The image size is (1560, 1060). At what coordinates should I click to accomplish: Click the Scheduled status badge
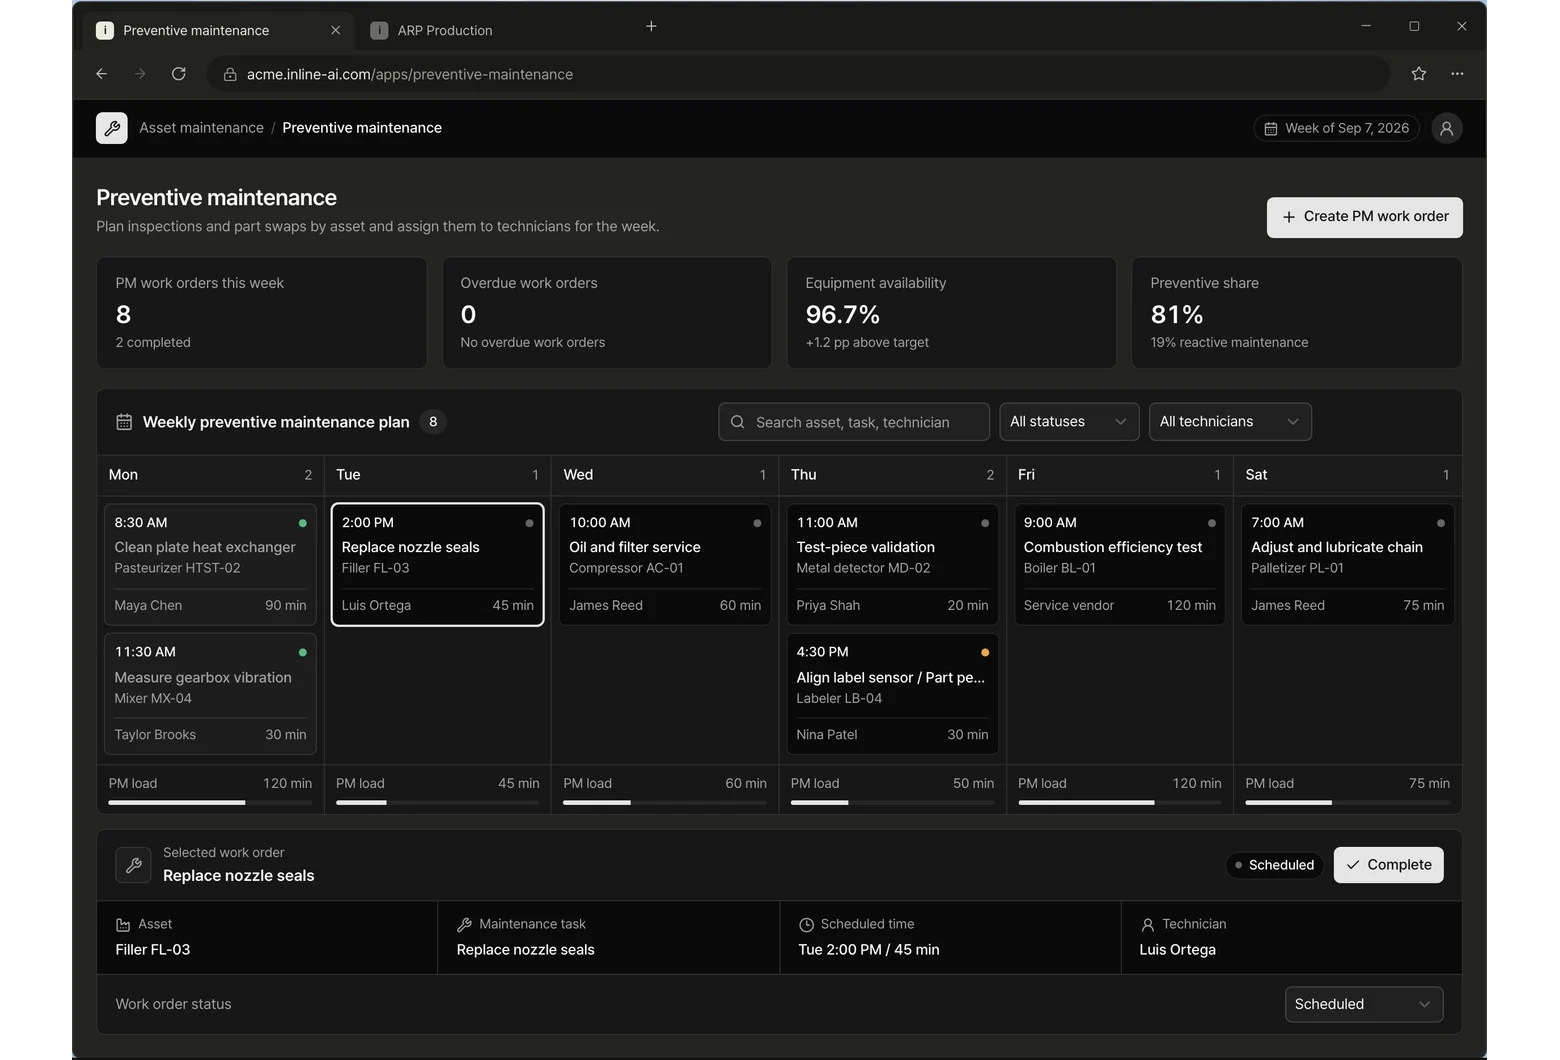point(1275,865)
